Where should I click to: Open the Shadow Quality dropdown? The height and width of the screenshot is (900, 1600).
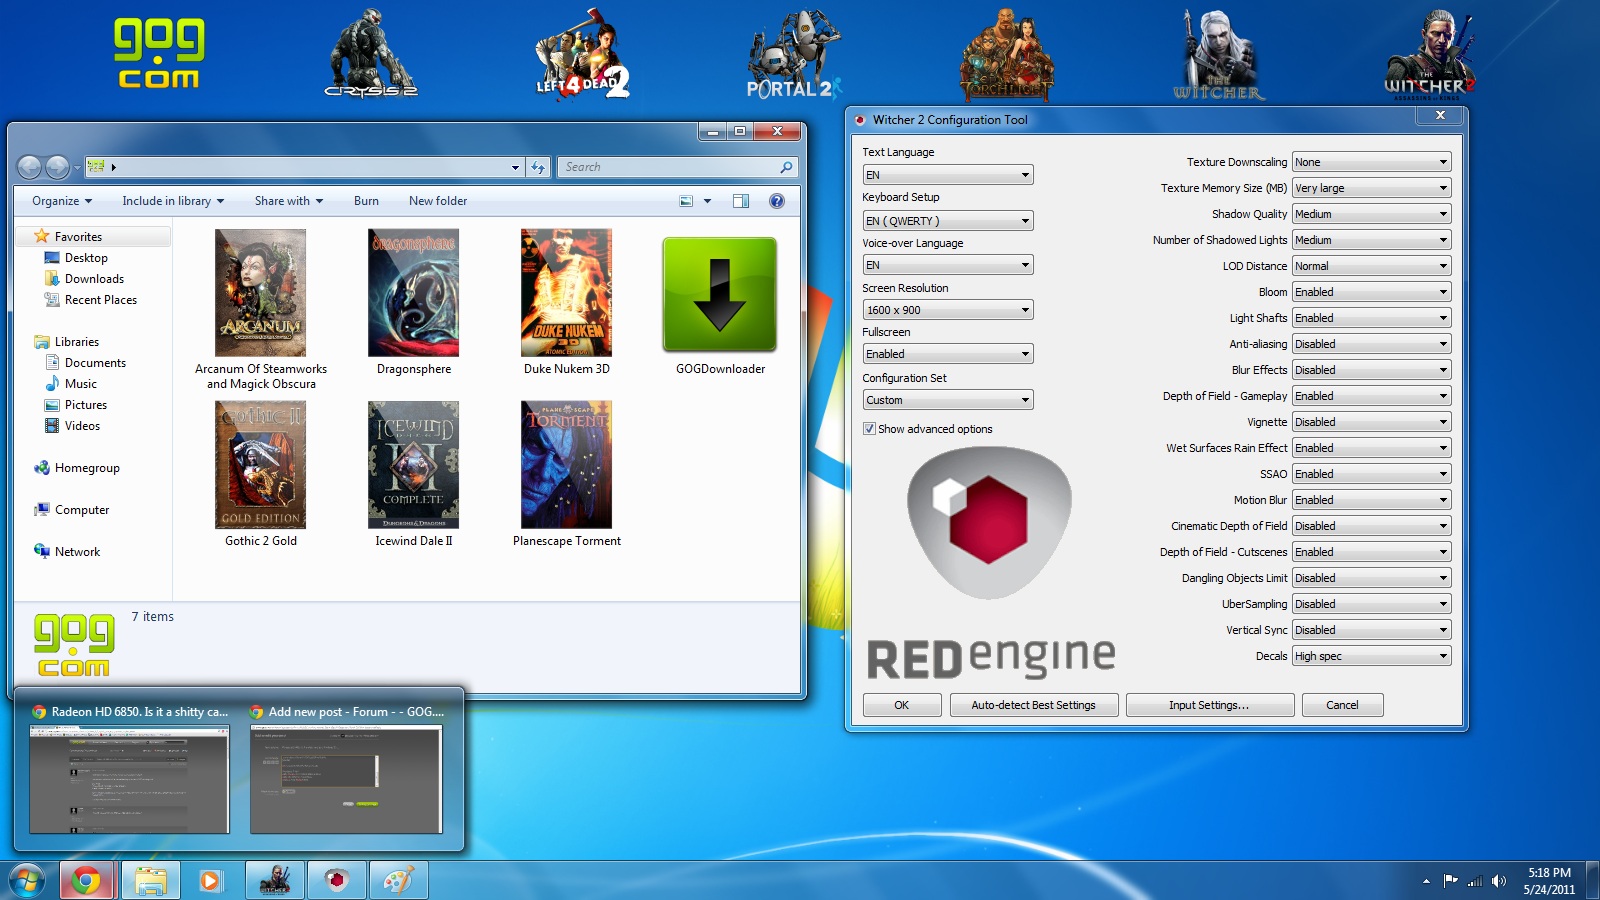tap(1371, 214)
